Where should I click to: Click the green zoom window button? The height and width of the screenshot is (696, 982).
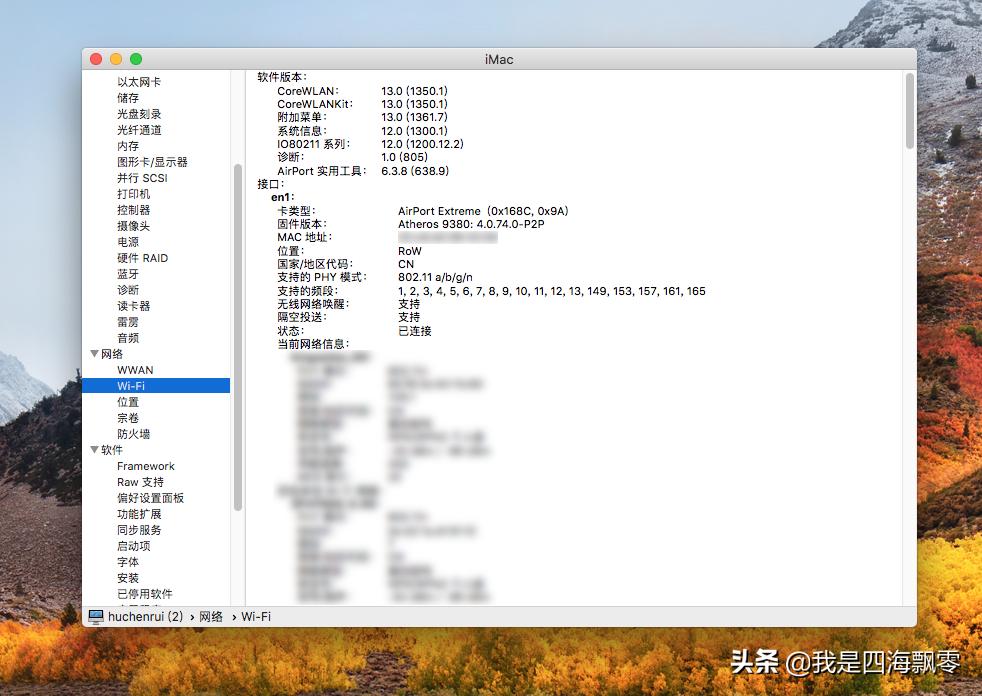(x=136, y=59)
